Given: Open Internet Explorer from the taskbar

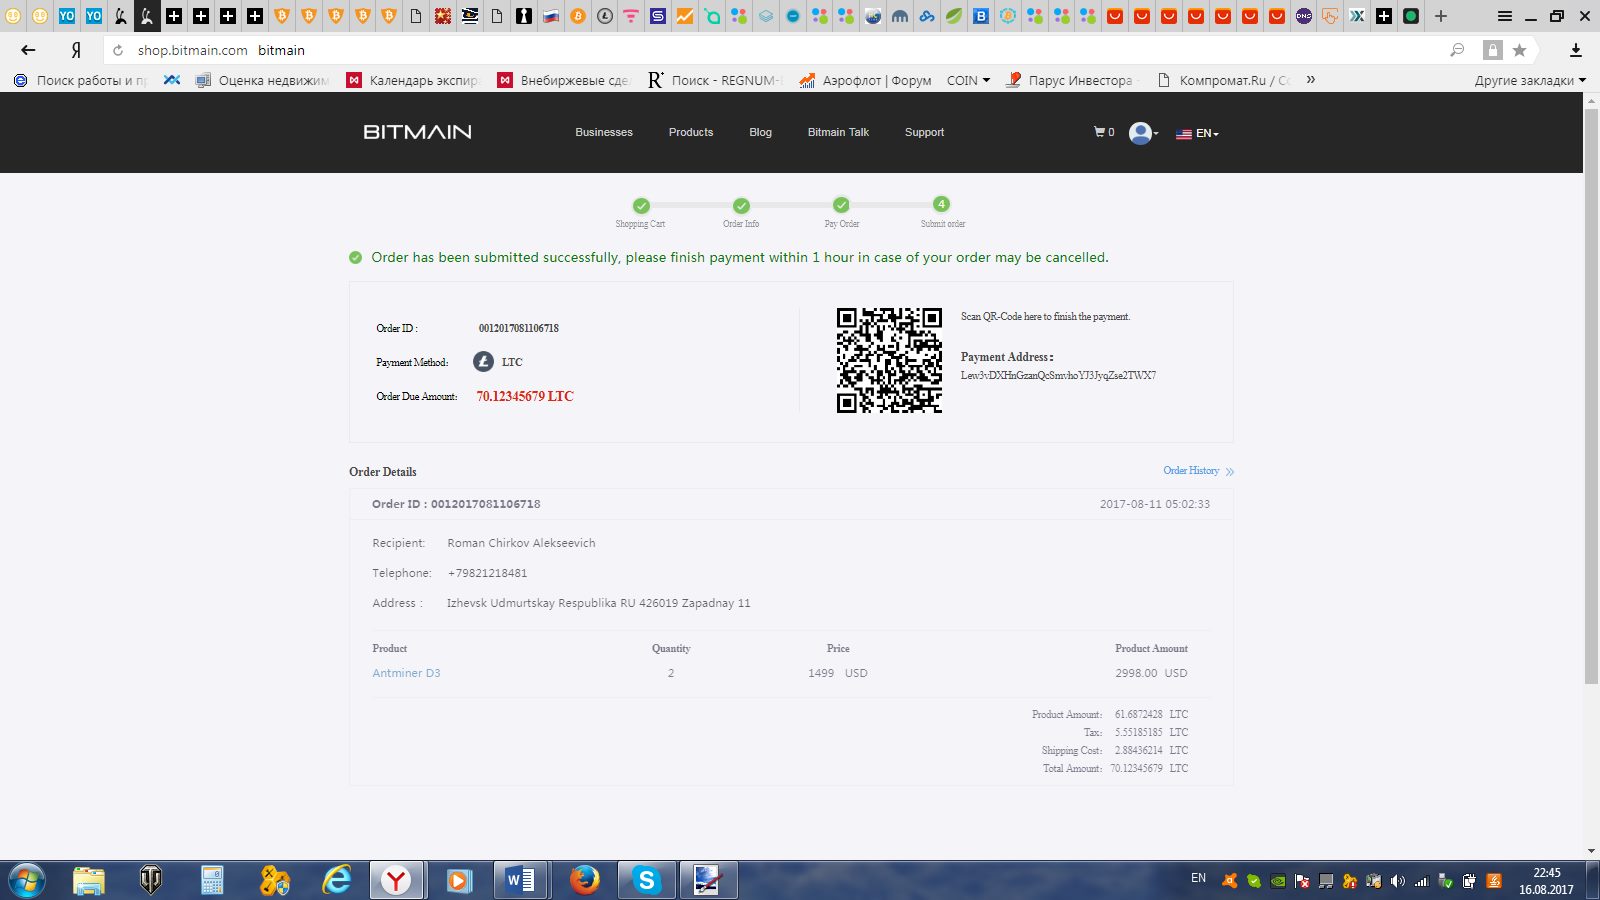Looking at the screenshot, I should (337, 880).
